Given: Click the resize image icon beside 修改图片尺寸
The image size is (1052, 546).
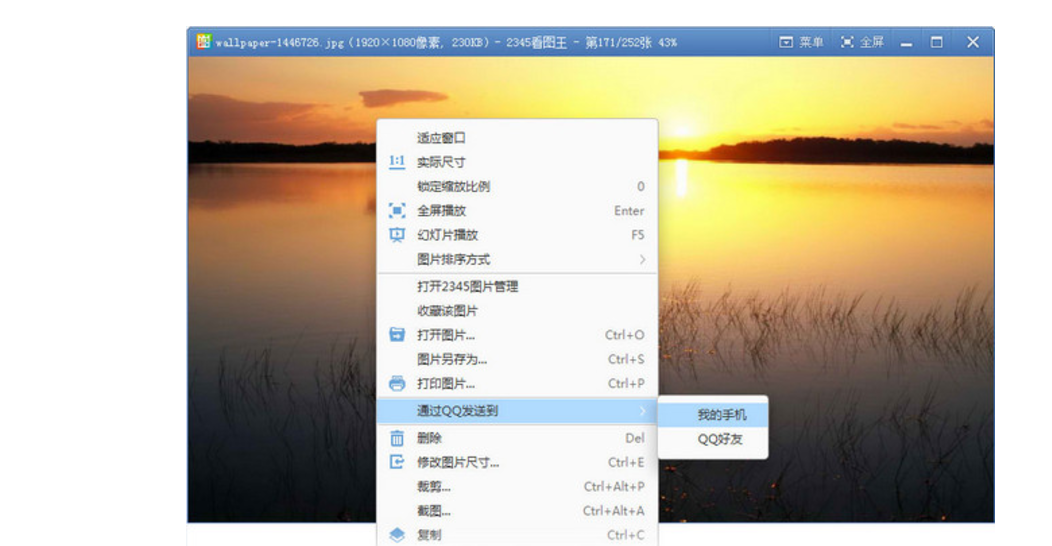Looking at the screenshot, I should pos(397,462).
